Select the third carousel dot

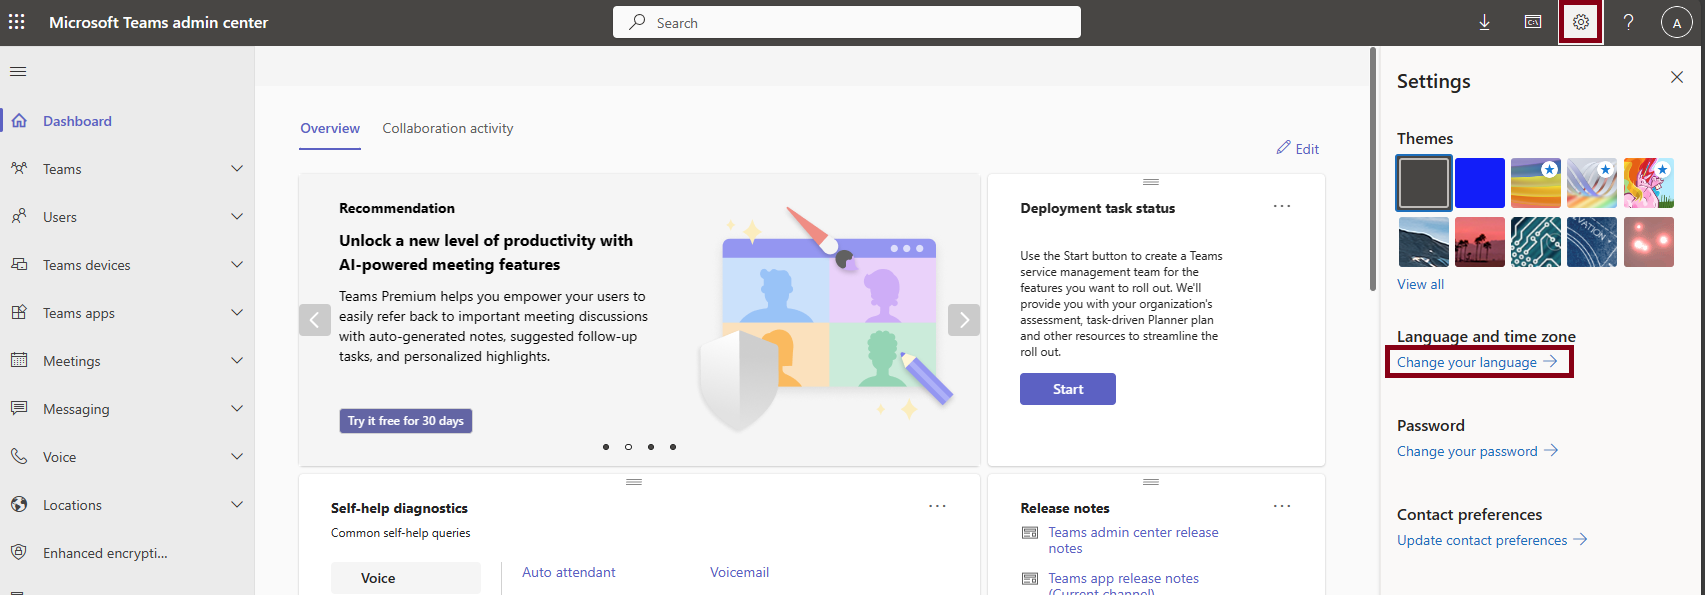[651, 447]
